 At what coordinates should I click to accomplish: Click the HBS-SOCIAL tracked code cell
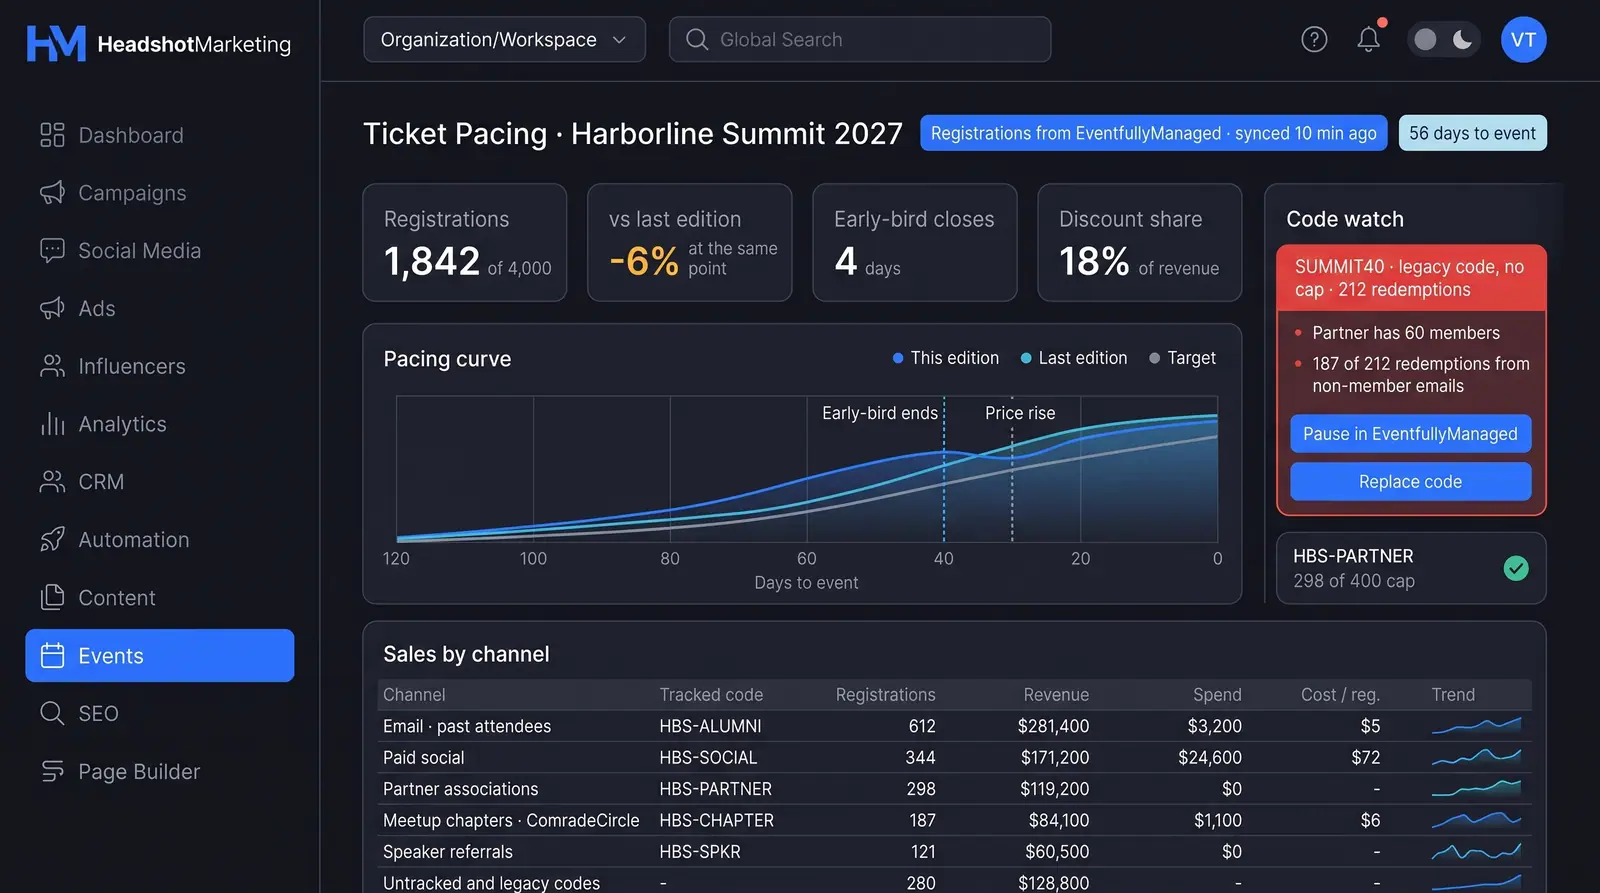coord(708,757)
